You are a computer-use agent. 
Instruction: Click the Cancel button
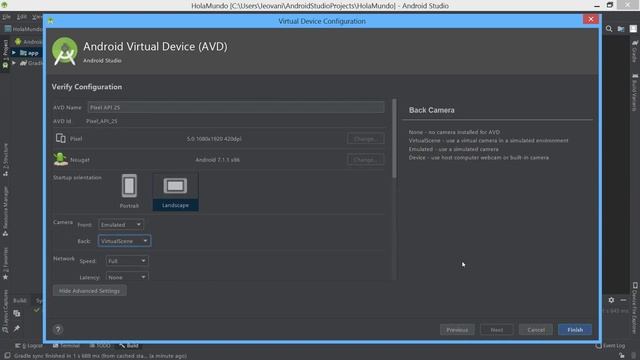click(536, 329)
